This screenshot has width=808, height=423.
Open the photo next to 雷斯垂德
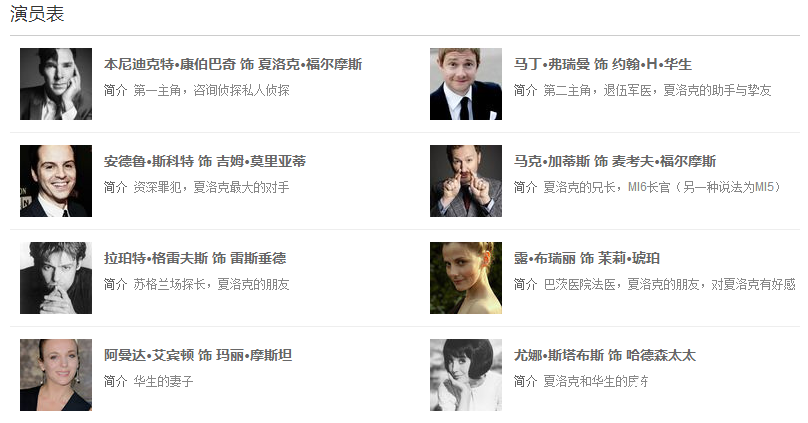click(56, 278)
